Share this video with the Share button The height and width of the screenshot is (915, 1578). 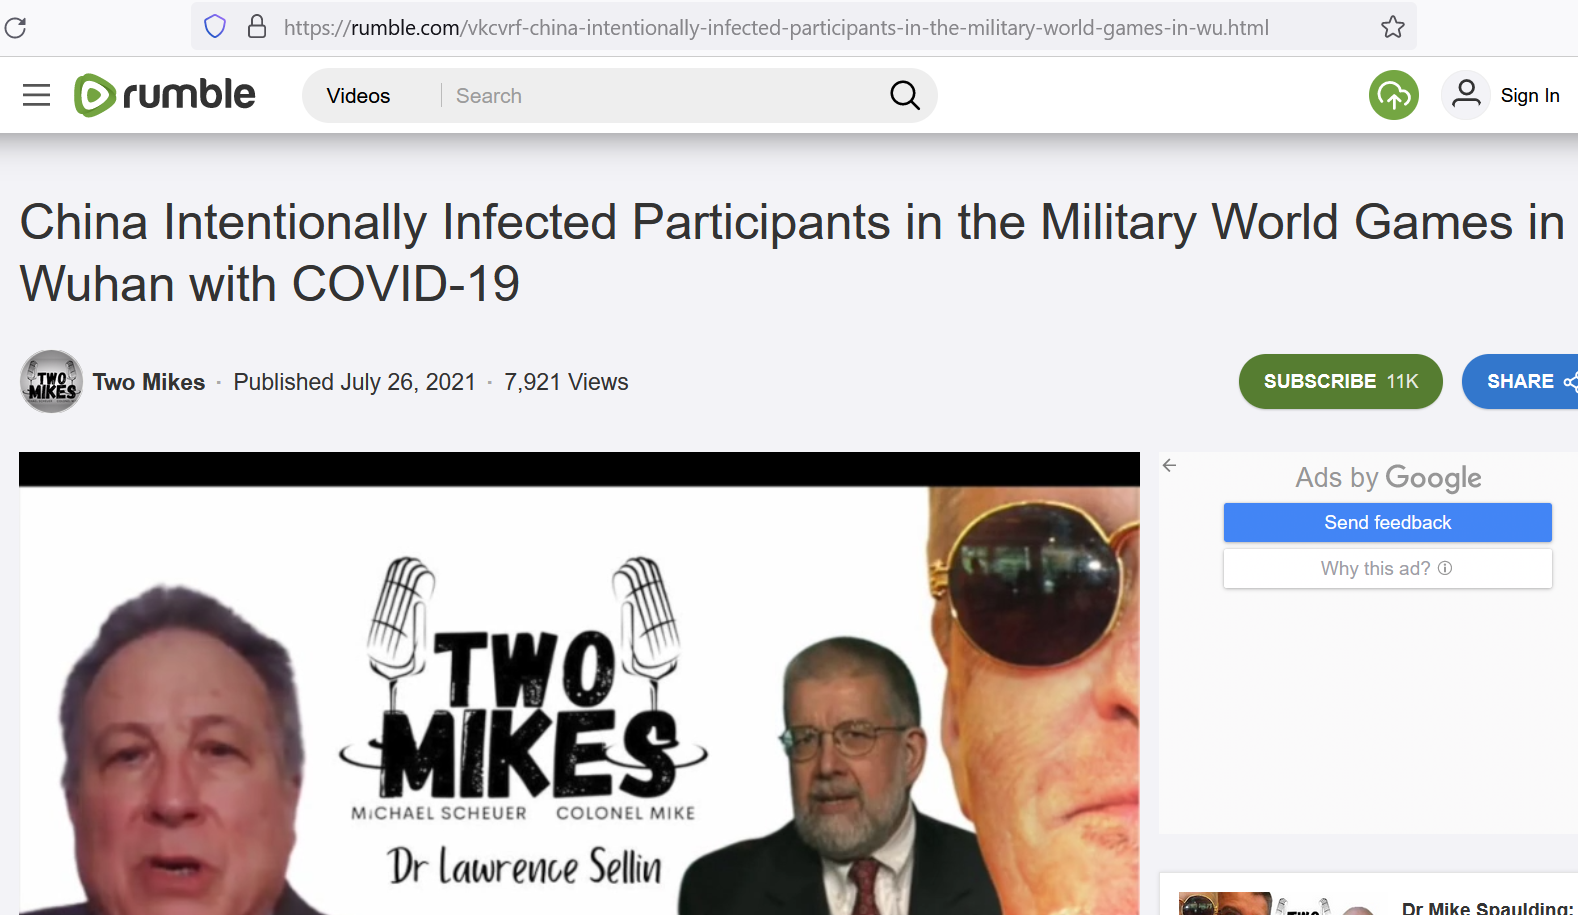(1521, 381)
